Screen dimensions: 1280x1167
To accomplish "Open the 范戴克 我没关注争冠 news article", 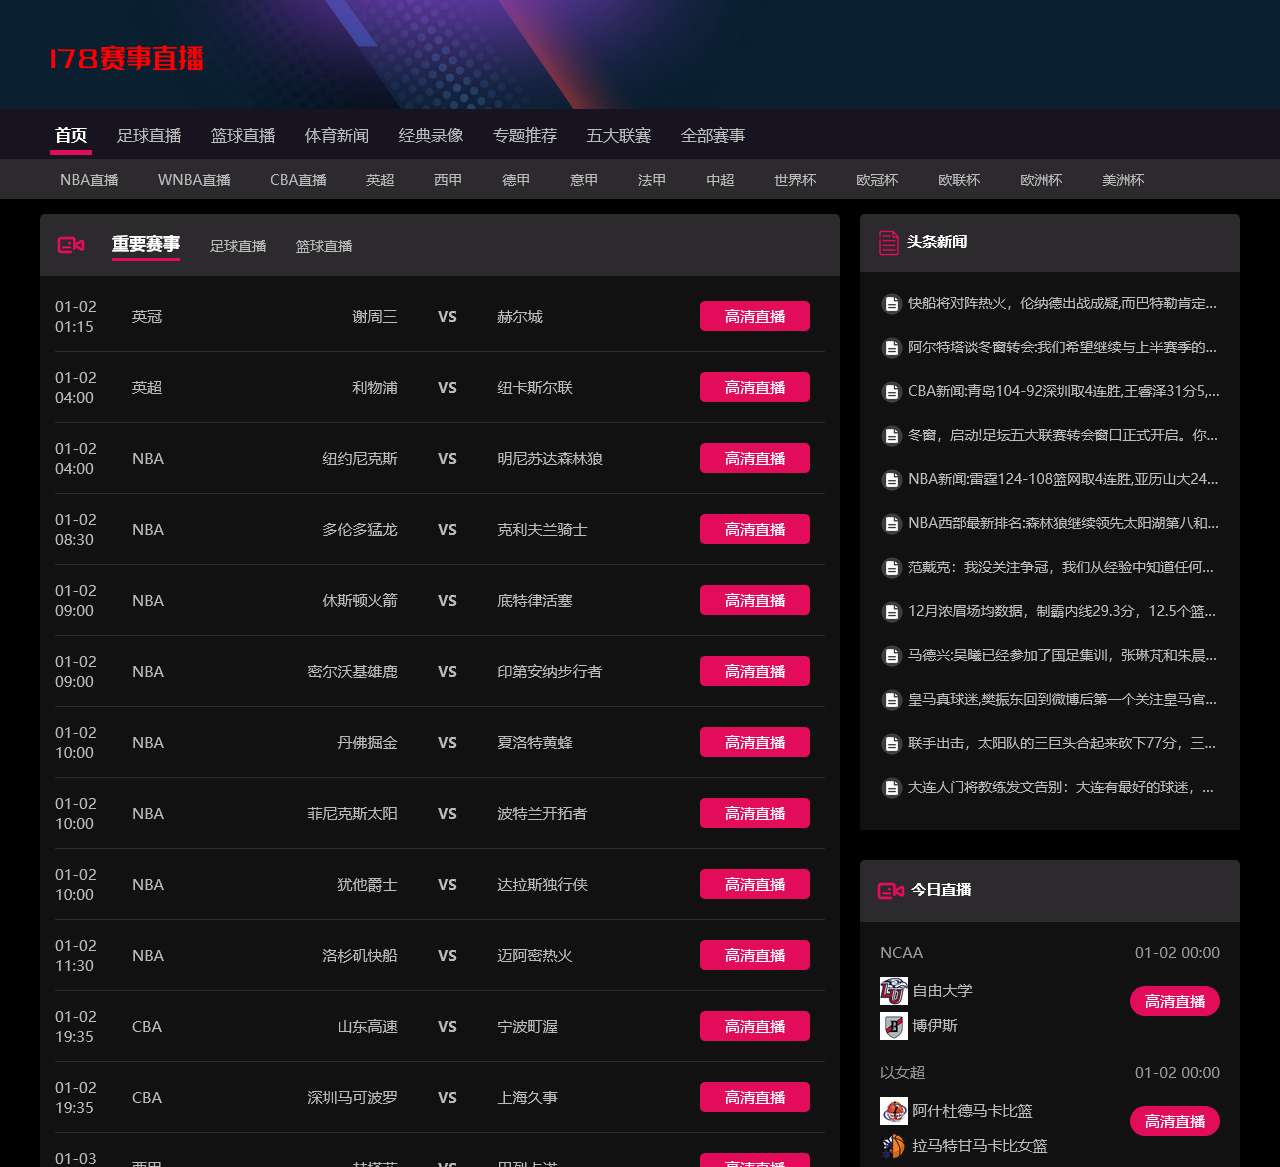I will point(1060,568).
